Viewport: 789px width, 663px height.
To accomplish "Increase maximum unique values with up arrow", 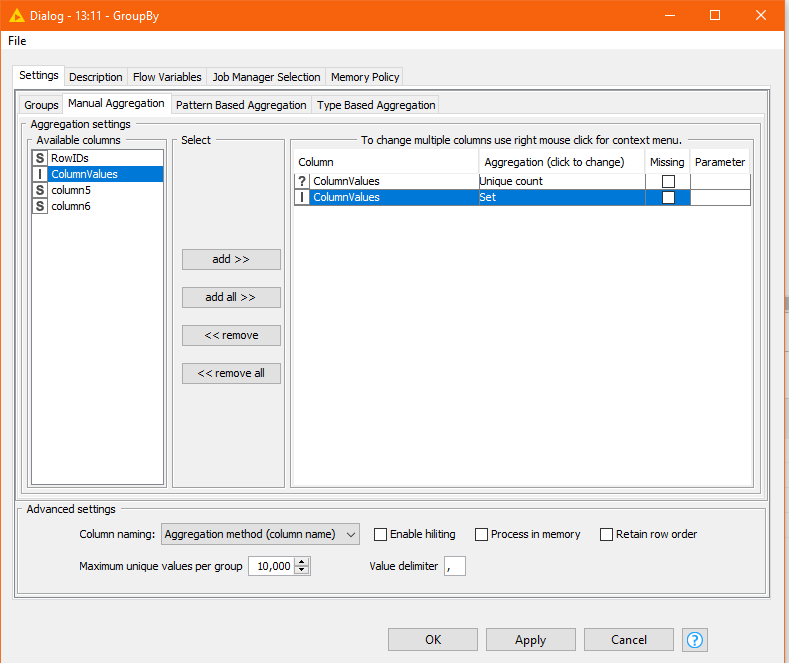I will click(302, 562).
